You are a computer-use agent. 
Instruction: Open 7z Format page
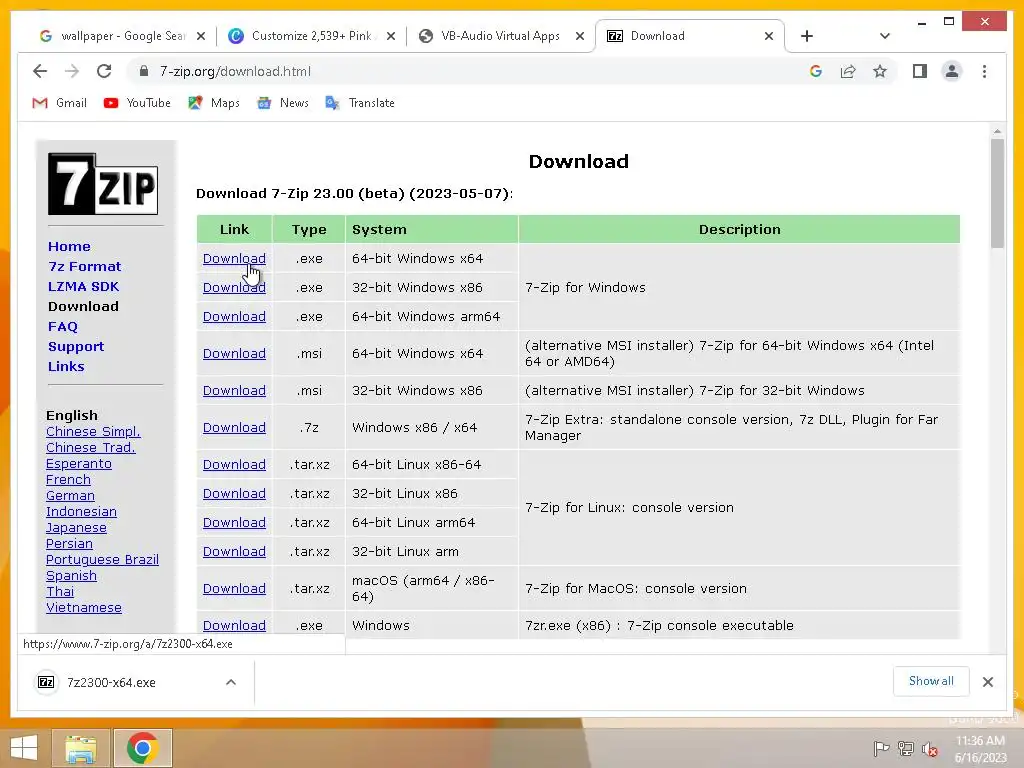(x=84, y=266)
